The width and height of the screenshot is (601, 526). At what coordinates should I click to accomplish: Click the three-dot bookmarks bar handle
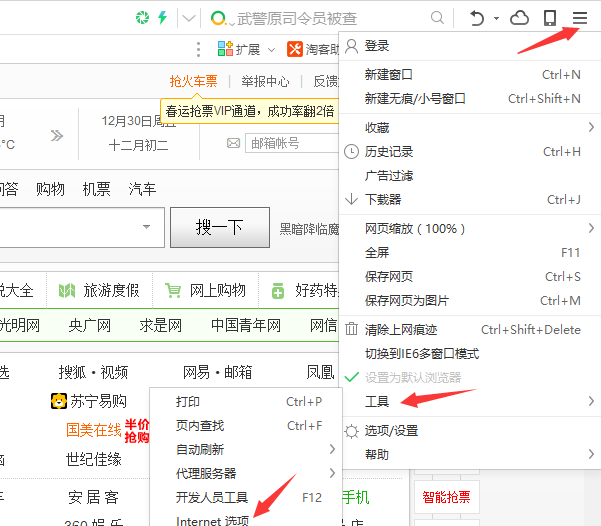click(x=198, y=49)
